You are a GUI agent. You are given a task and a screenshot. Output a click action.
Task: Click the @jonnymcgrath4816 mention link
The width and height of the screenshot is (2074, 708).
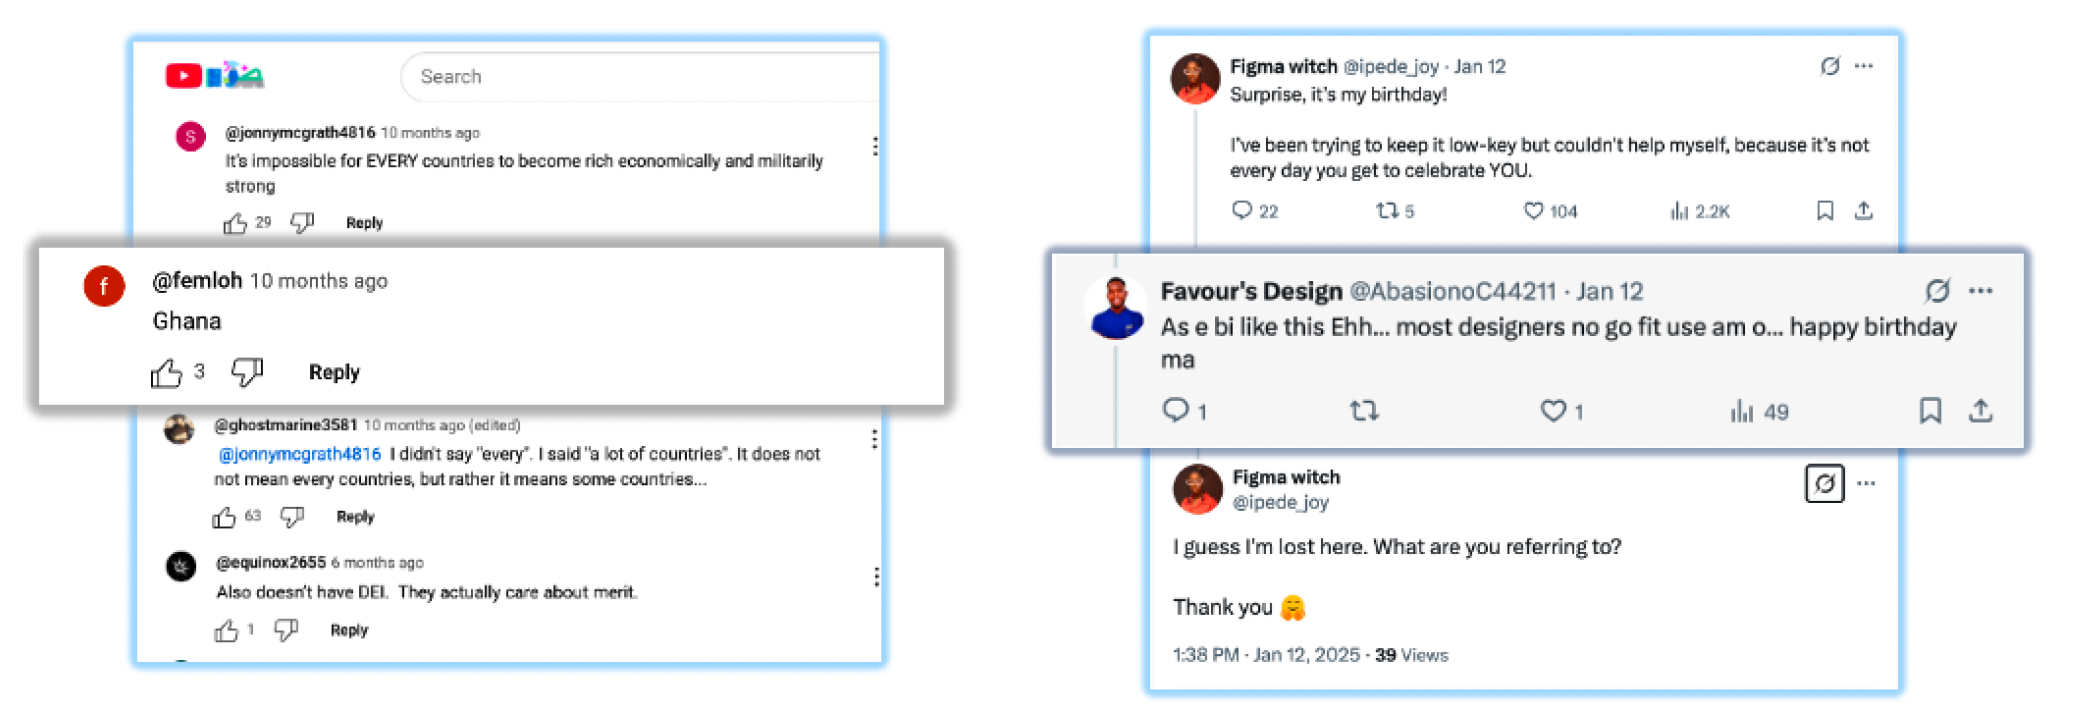pyautogui.click(x=299, y=454)
